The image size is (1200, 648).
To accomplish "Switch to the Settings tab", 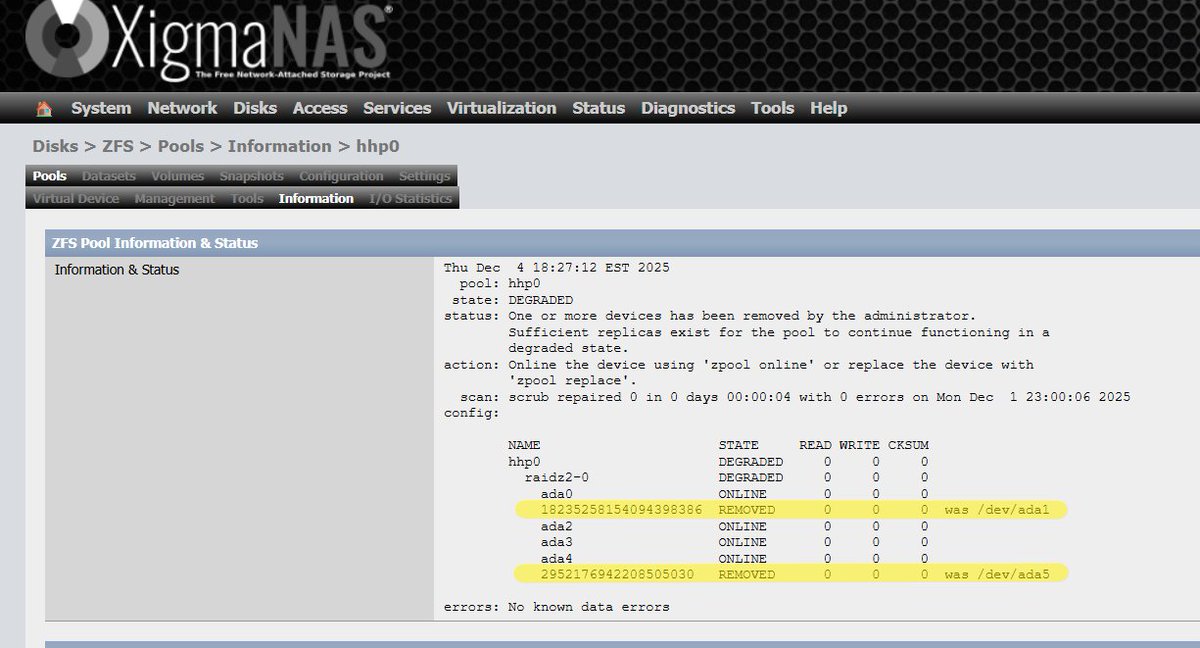I will point(424,176).
